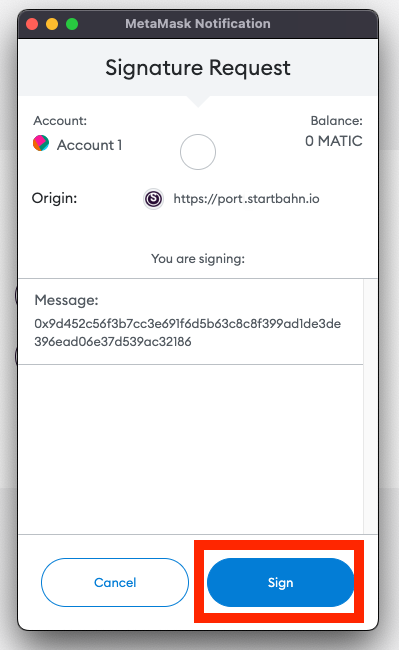The height and width of the screenshot is (650, 399).
Task: Select the hexadecimal message text
Action: pyautogui.click(x=188, y=332)
